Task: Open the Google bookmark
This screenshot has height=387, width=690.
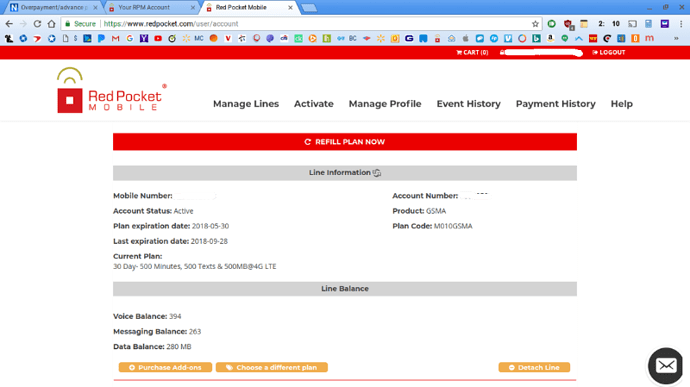Action: (129, 38)
